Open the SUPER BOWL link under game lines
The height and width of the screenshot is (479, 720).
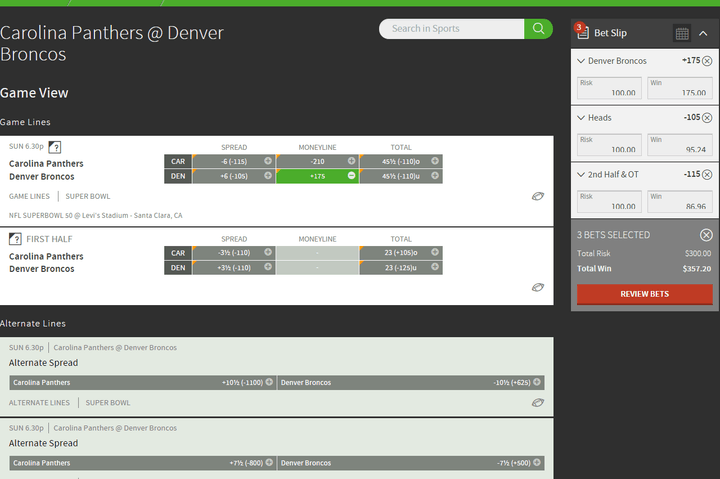click(88, 197)
